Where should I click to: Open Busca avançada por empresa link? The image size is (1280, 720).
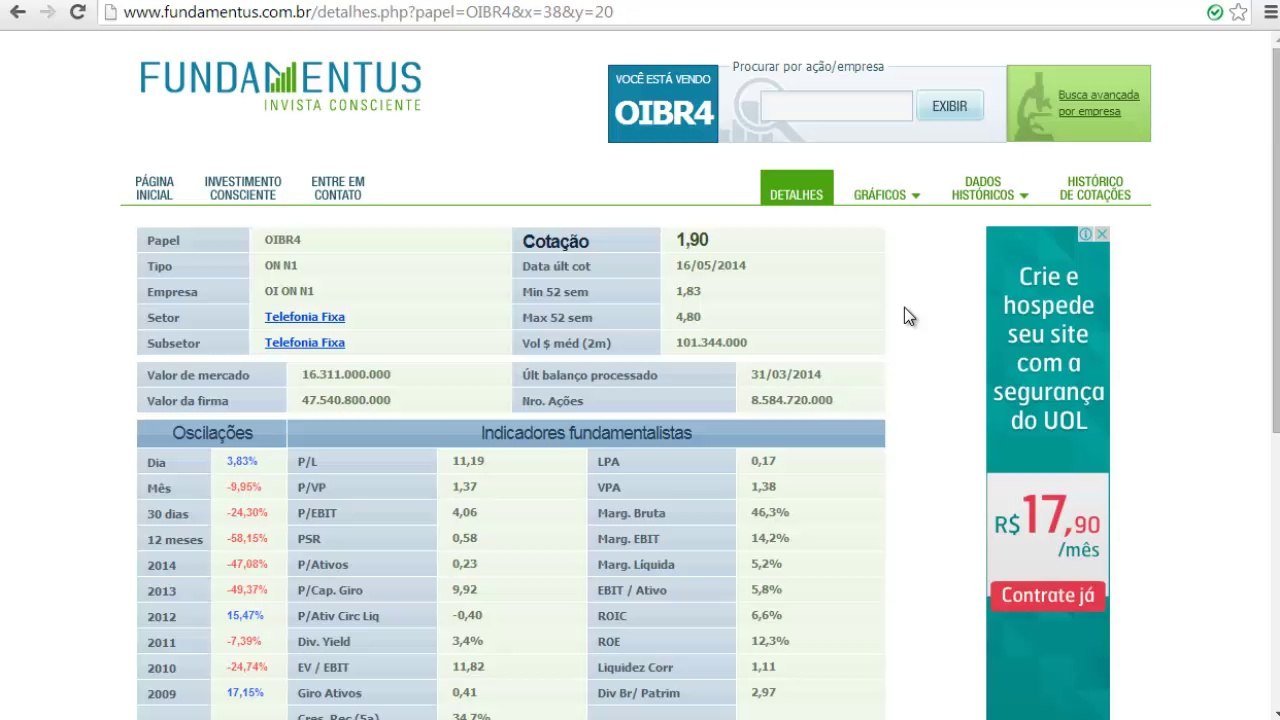1098,103
